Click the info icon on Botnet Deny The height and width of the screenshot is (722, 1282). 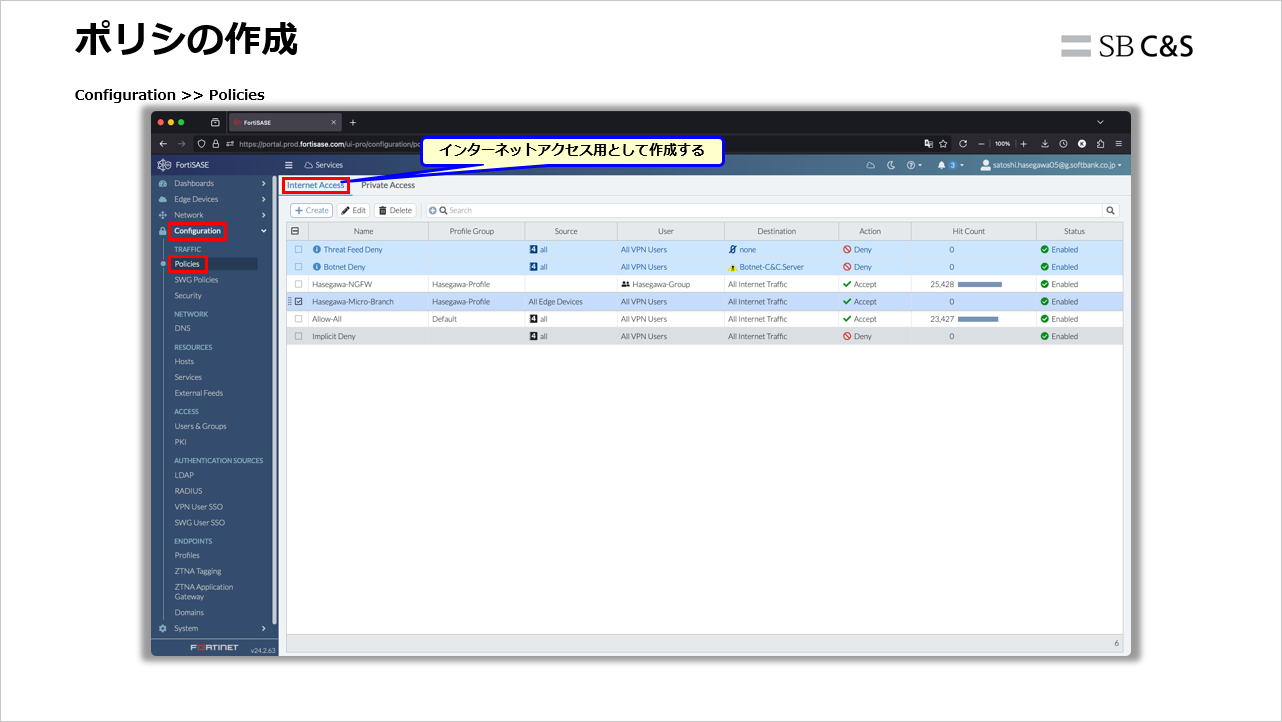pos(317,267)
